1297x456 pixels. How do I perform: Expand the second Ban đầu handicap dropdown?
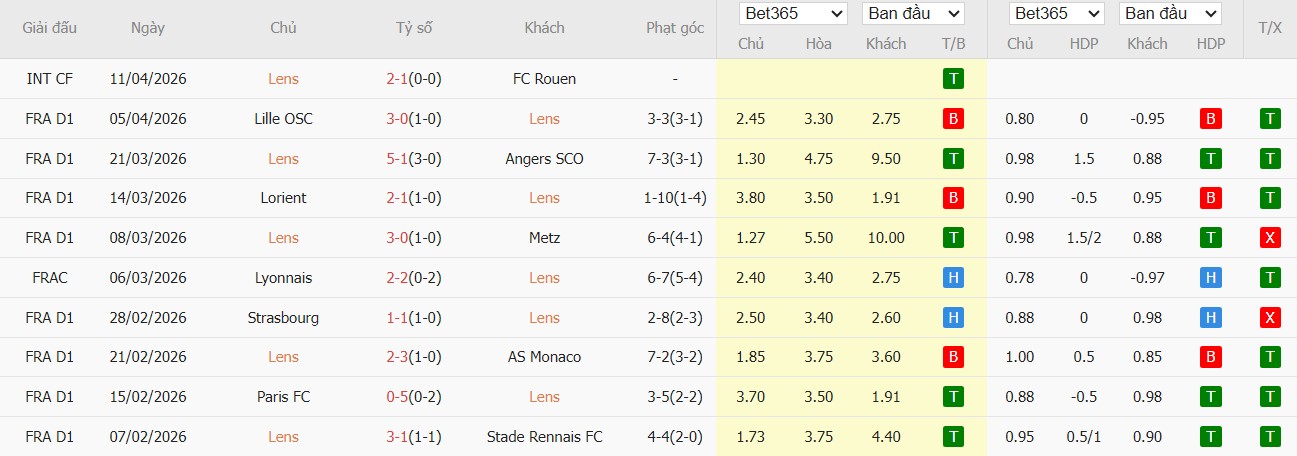click(x=1170, y=14)
